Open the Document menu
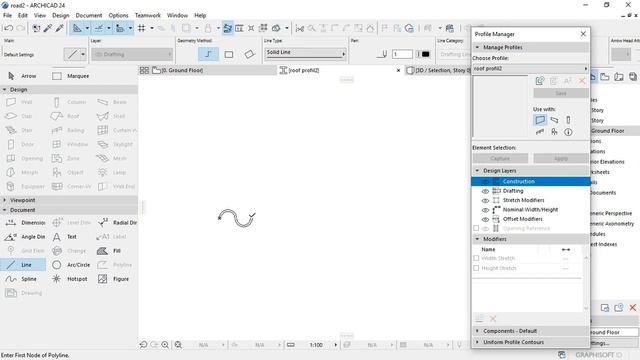This screenshot has width=640, height=360. coord(89,16)
